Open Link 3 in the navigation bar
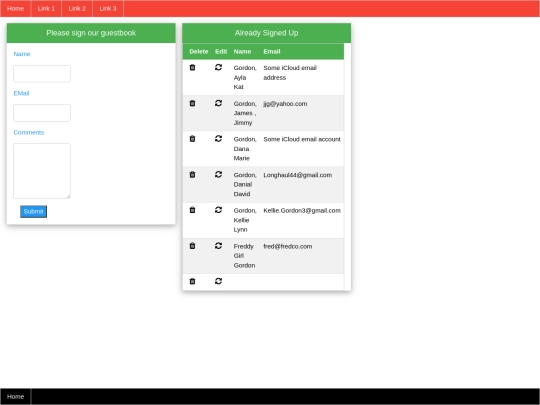Screen dimensions: 540x405 (x=108, y=9)
